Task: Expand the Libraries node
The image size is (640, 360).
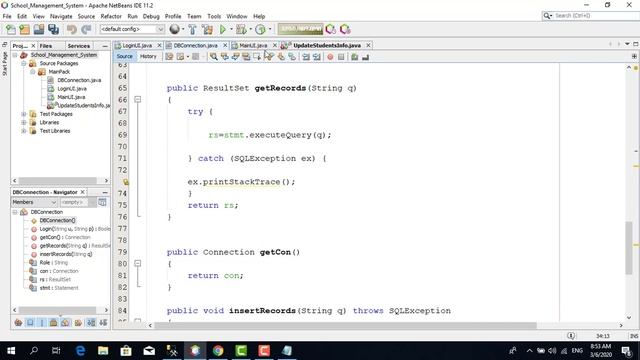Action: click(24, 122)
